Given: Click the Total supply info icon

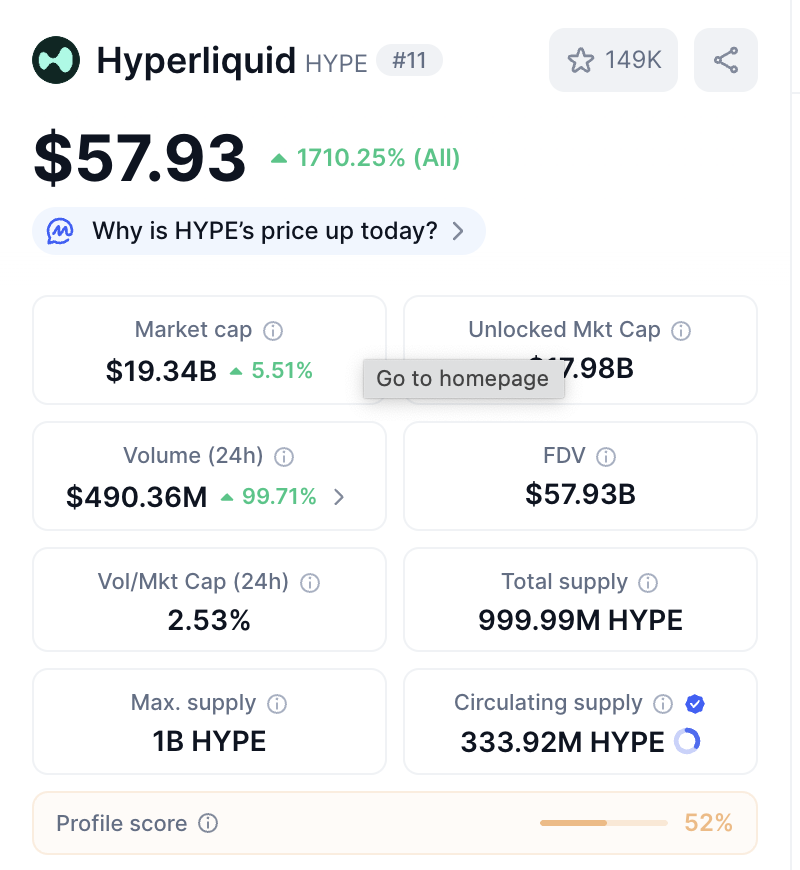Looking at the screenshot, I should point(648,583).
